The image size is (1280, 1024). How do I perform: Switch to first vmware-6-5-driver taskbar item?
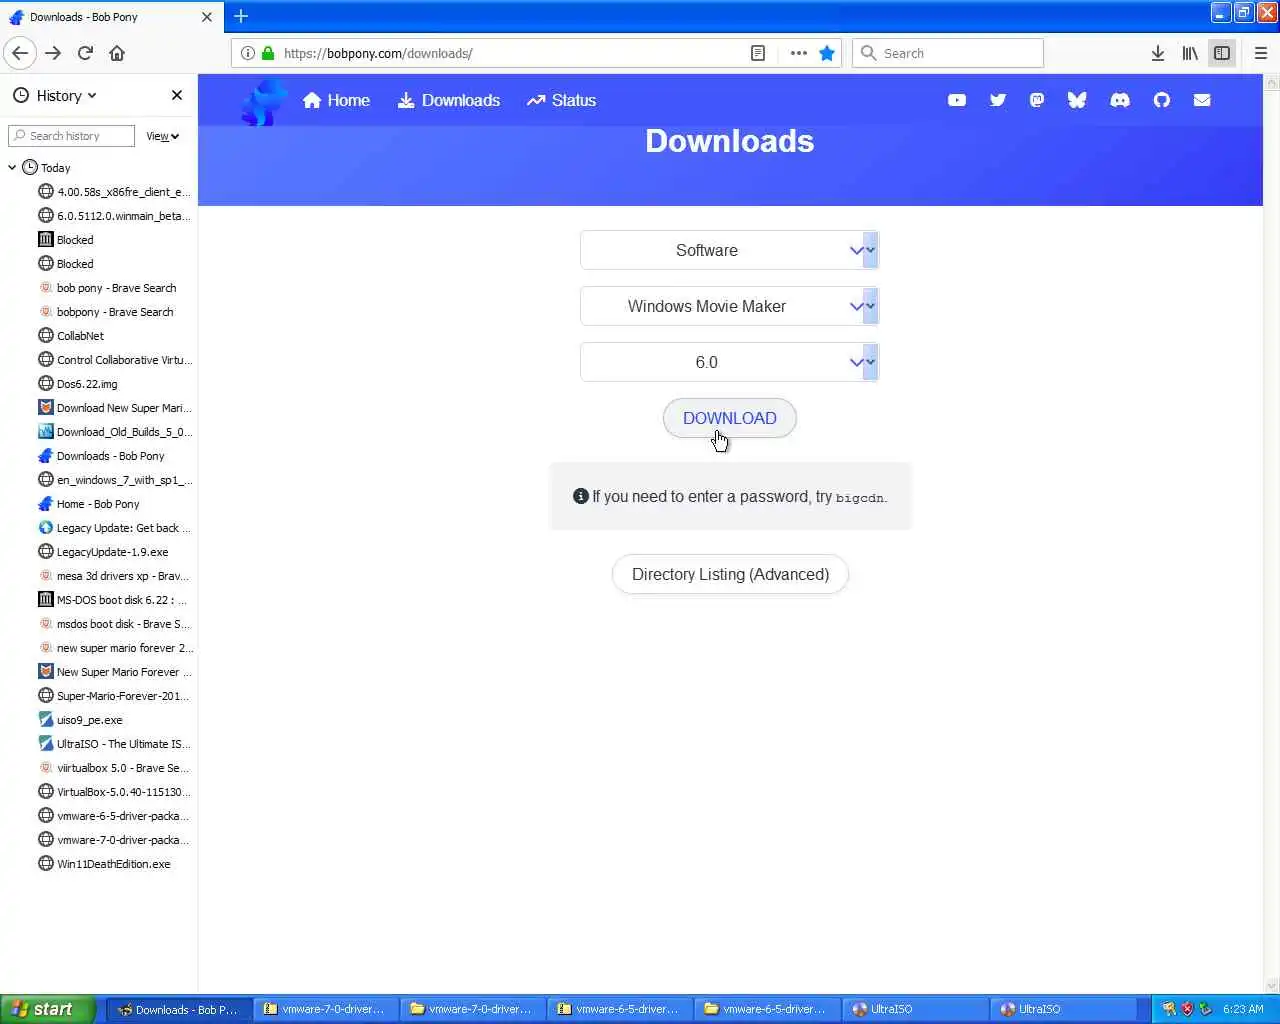620,1009
